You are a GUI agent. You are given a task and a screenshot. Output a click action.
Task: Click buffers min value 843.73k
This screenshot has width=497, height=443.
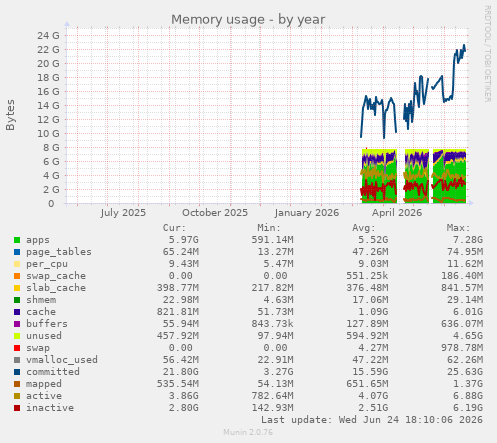coord(272,324)
